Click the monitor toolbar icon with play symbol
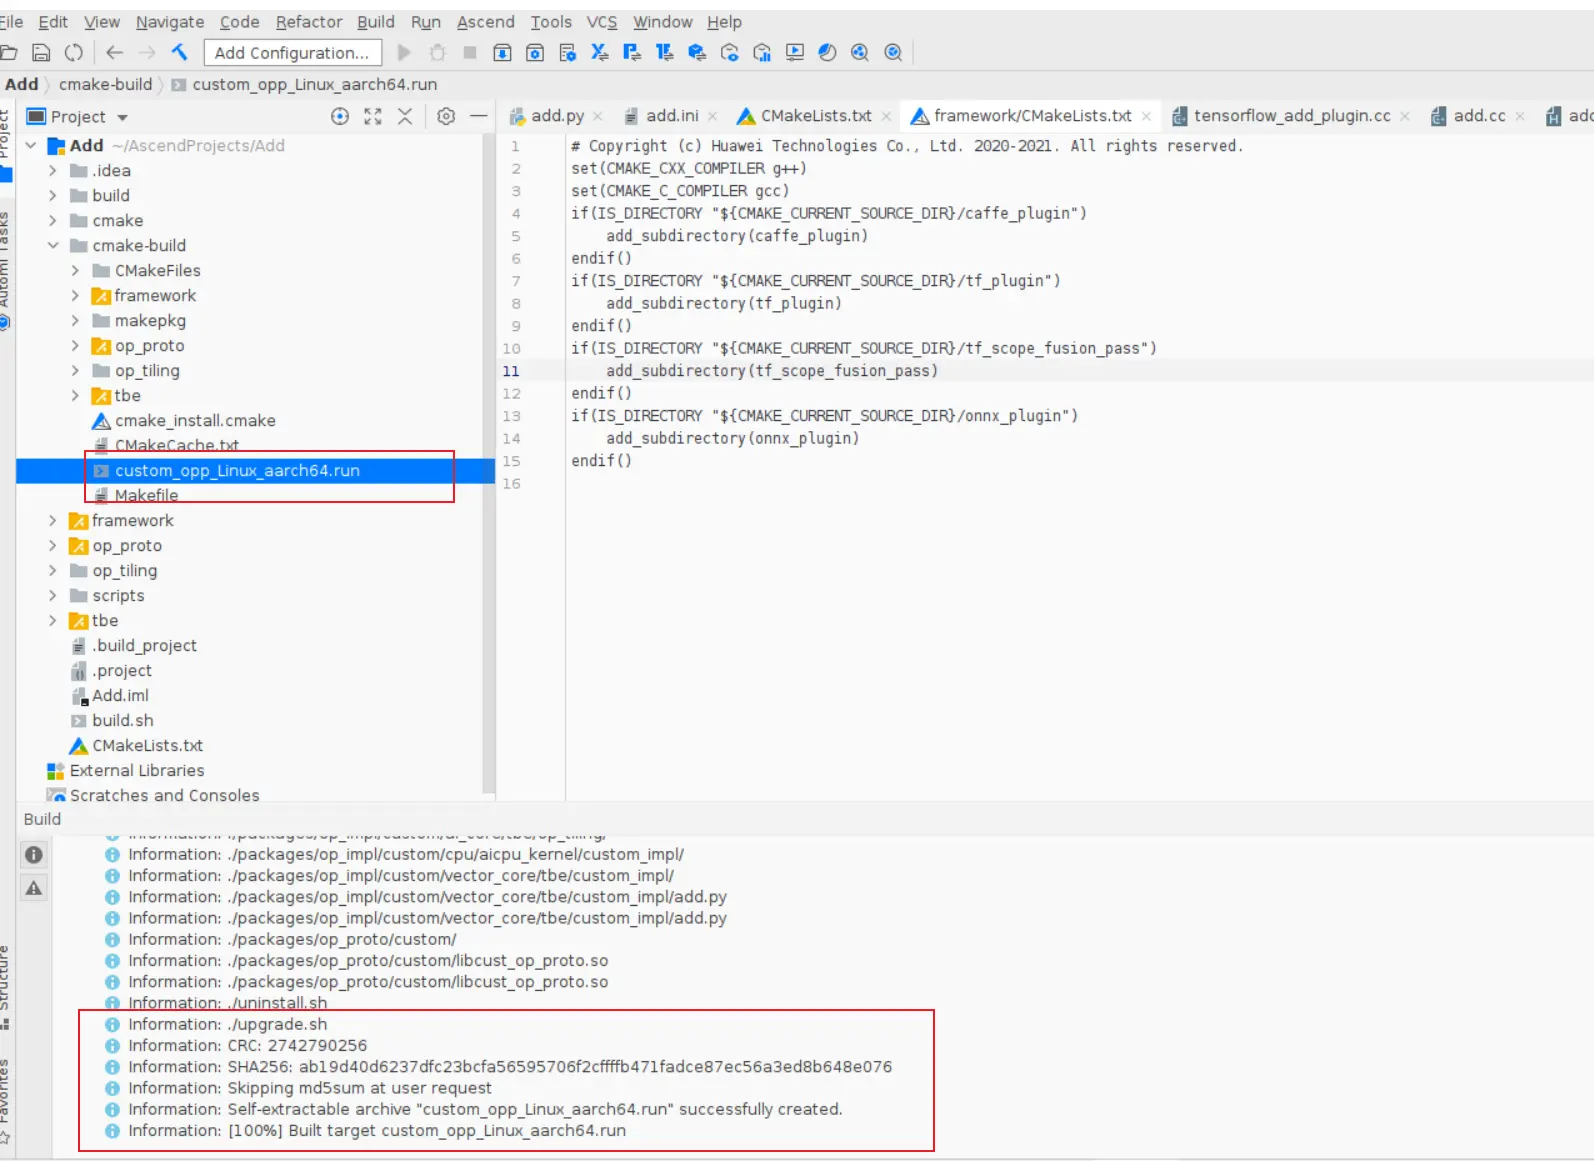 (x=795, y=53)
